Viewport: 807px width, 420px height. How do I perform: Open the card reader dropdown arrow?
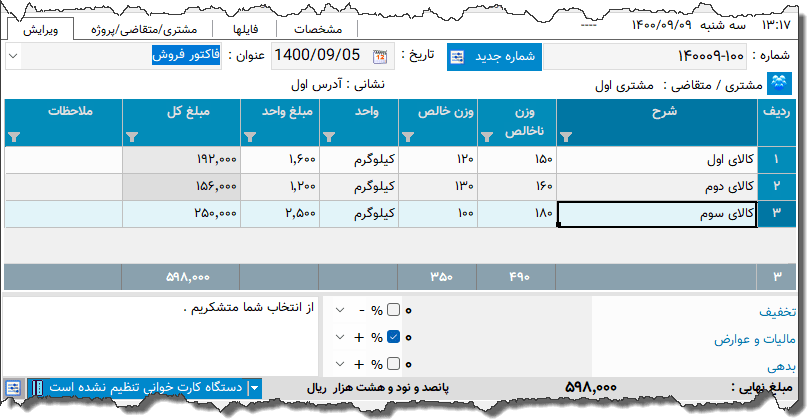click(254, 388)
